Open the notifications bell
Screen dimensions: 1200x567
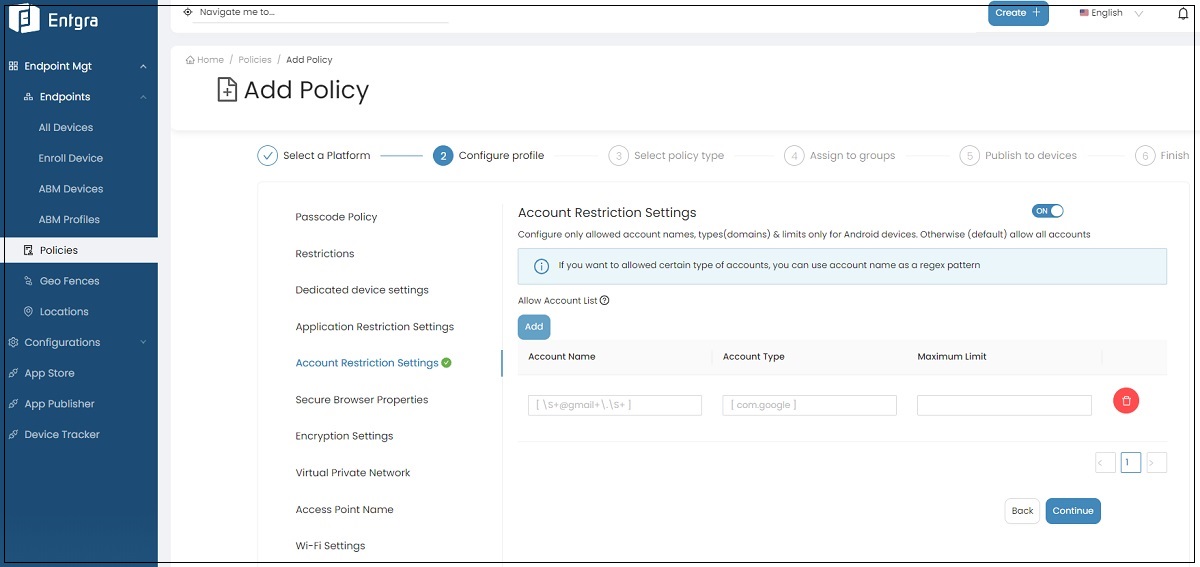click(1183, 13)
